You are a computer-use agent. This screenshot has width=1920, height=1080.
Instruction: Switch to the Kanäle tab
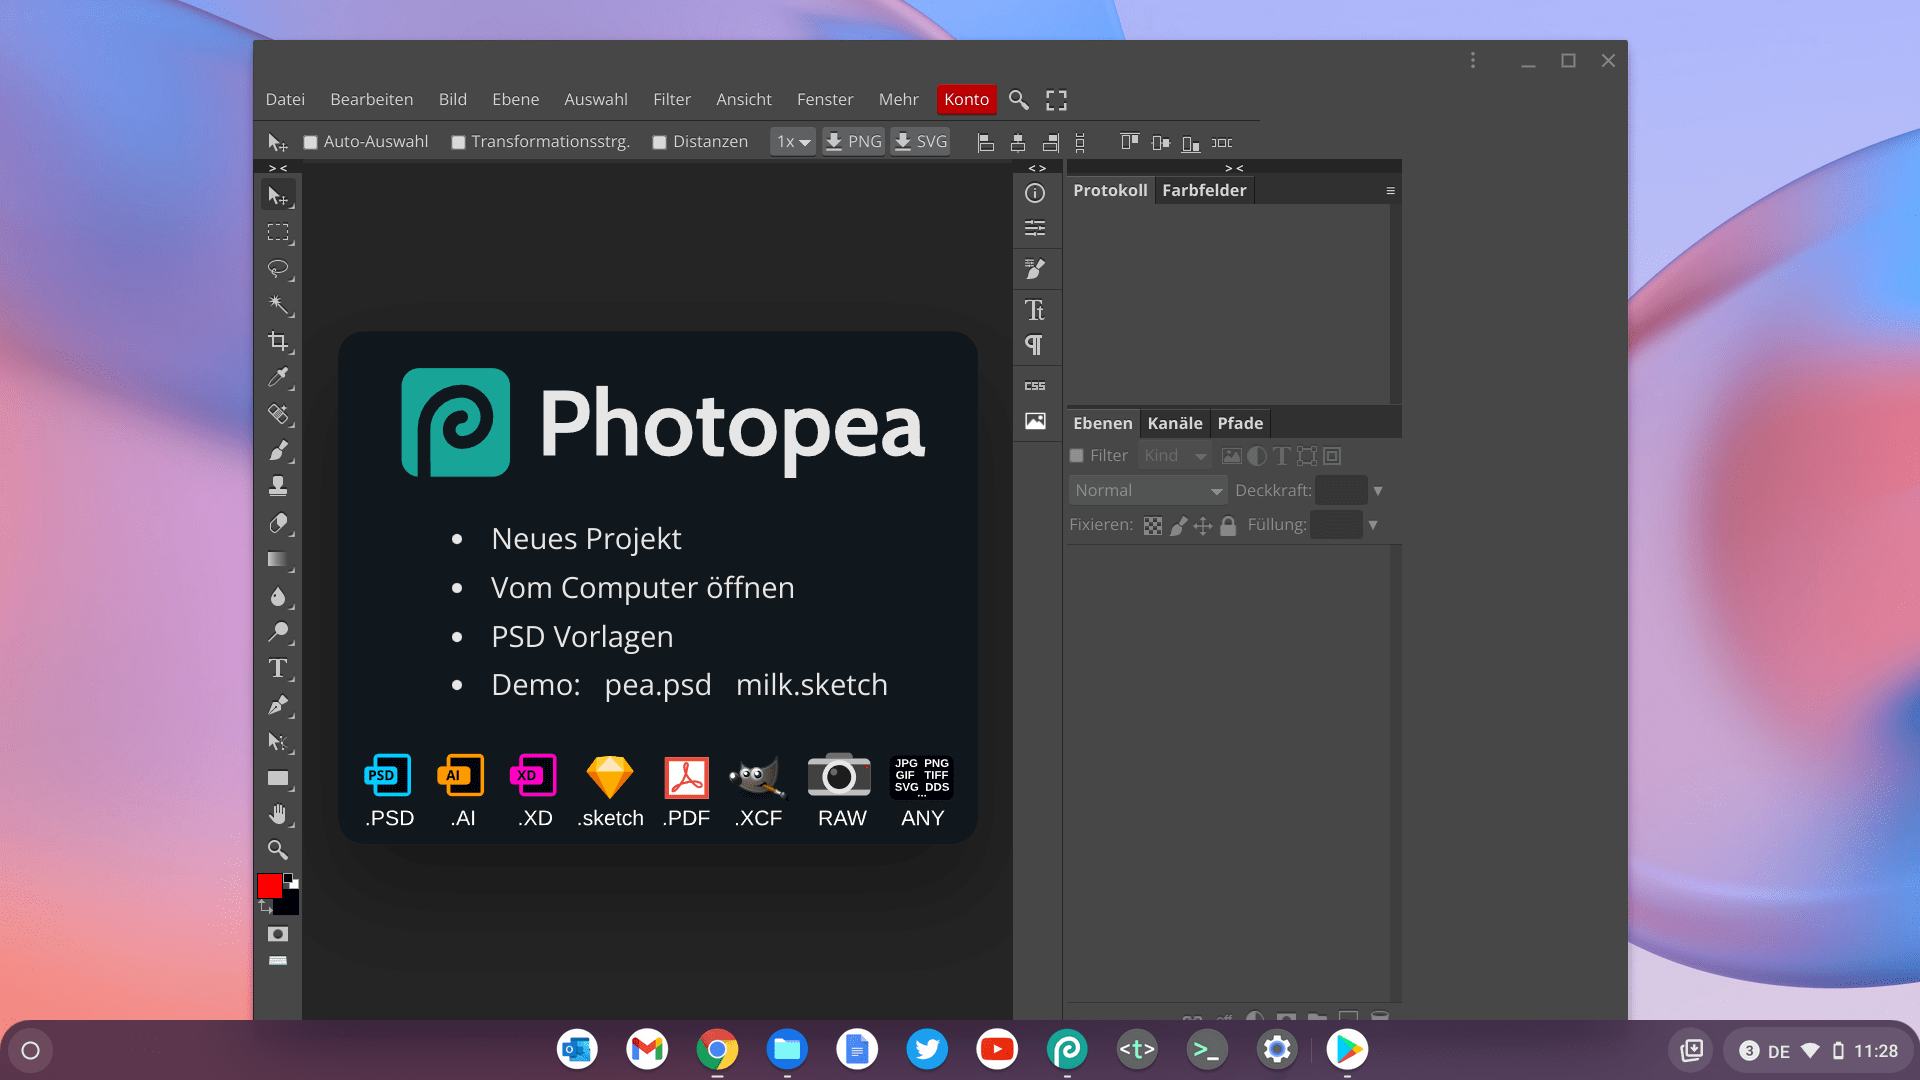1175,423
